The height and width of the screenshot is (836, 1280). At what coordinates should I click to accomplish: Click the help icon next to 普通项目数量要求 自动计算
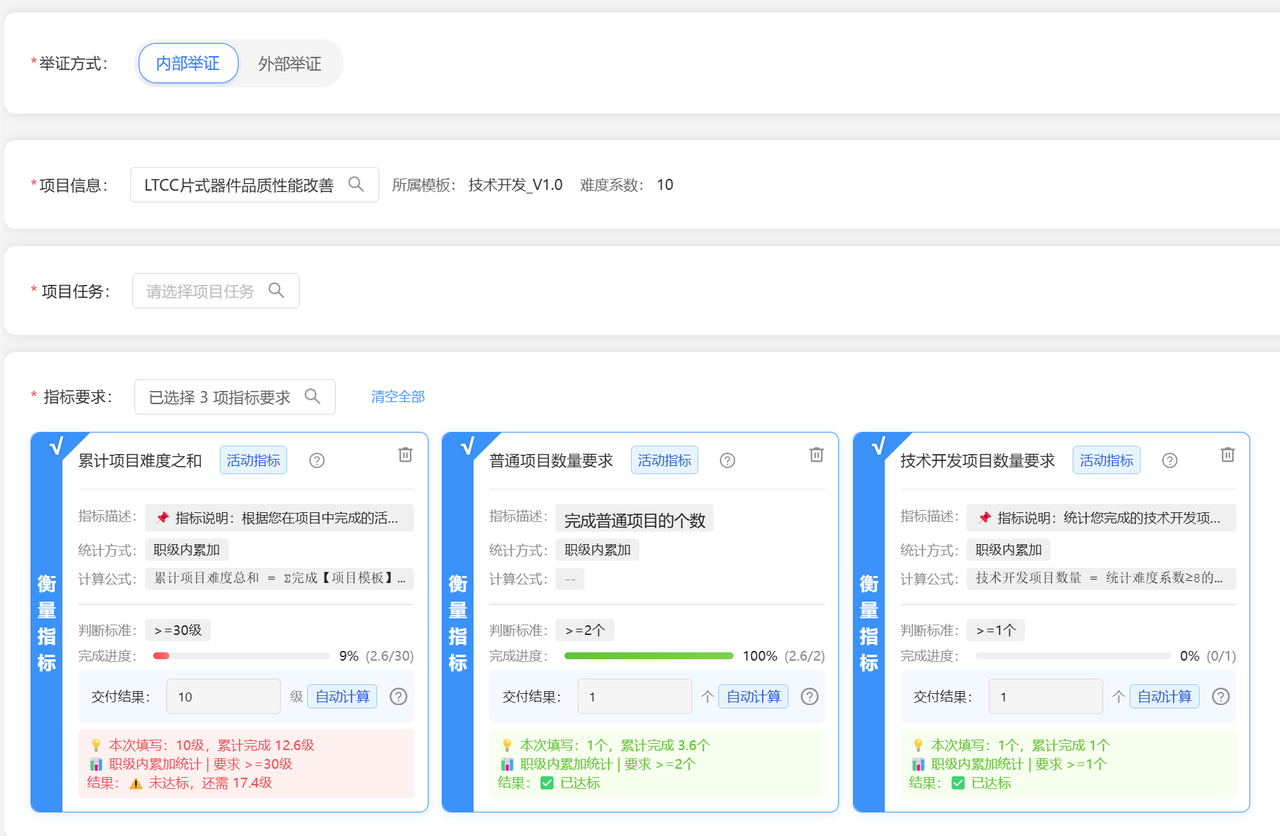click(x=809, y=696)
